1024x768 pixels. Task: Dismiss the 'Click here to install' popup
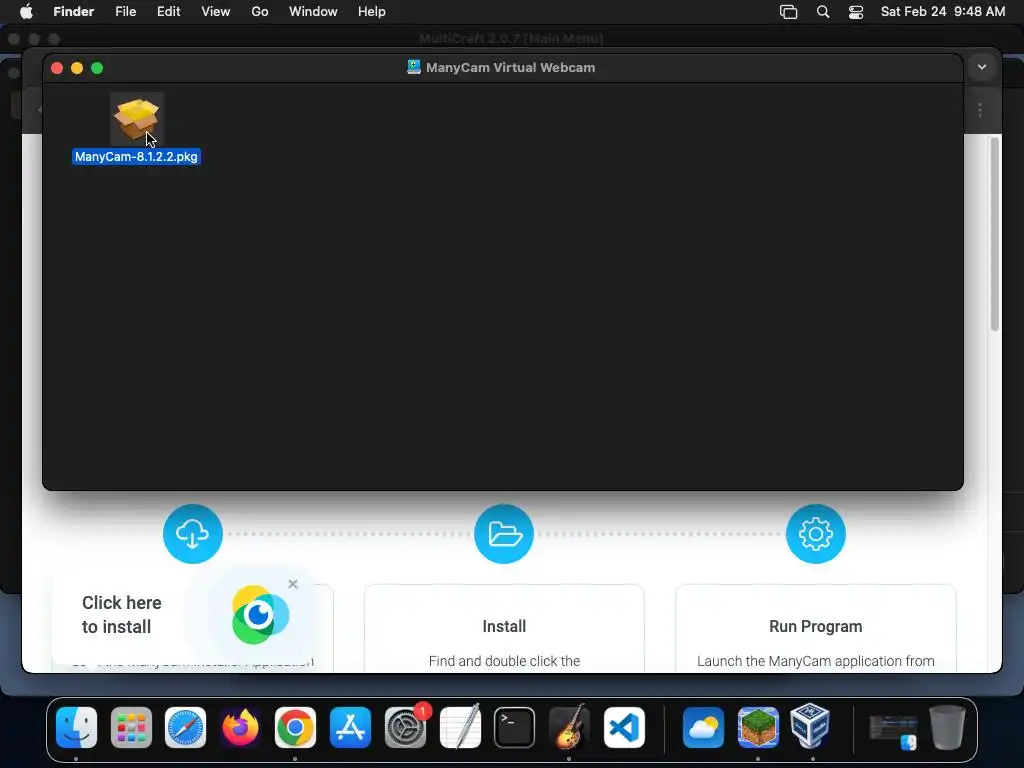click(293, 584)
